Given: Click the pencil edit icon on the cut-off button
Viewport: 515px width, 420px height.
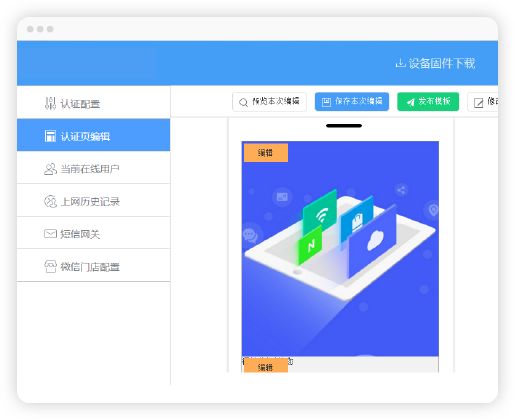Looking at the screenshot, I should tap(478, 103).
